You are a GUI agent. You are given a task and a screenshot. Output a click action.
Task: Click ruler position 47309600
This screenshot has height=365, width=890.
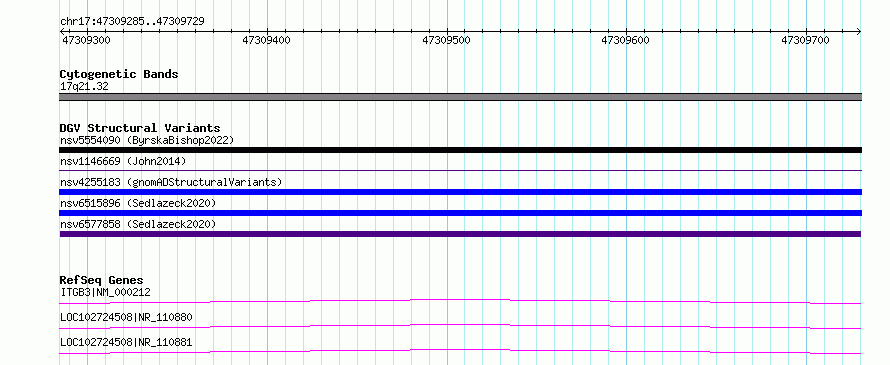tap(625, 40)
